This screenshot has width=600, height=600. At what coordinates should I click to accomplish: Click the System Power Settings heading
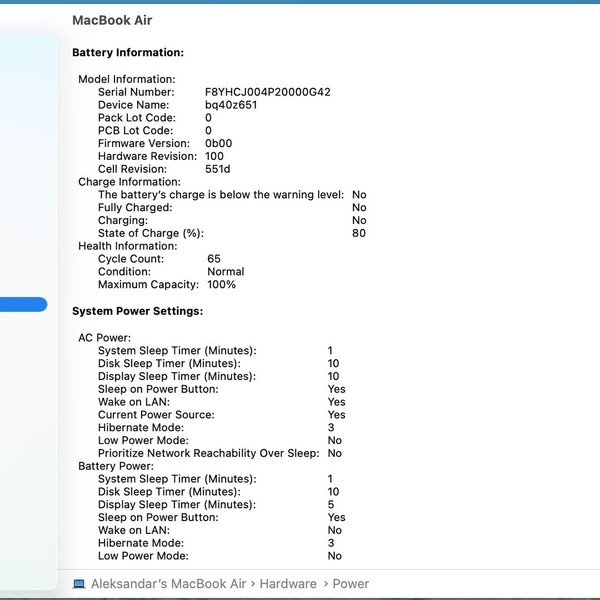[137, 311]
